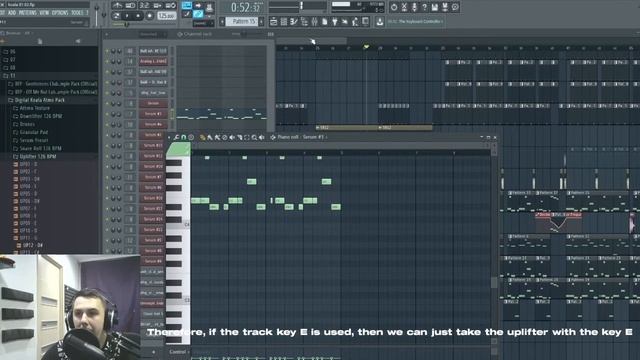Open the global snap selector dropdown
The height and width of the screenshot is (360, 640).
(203, 24)
